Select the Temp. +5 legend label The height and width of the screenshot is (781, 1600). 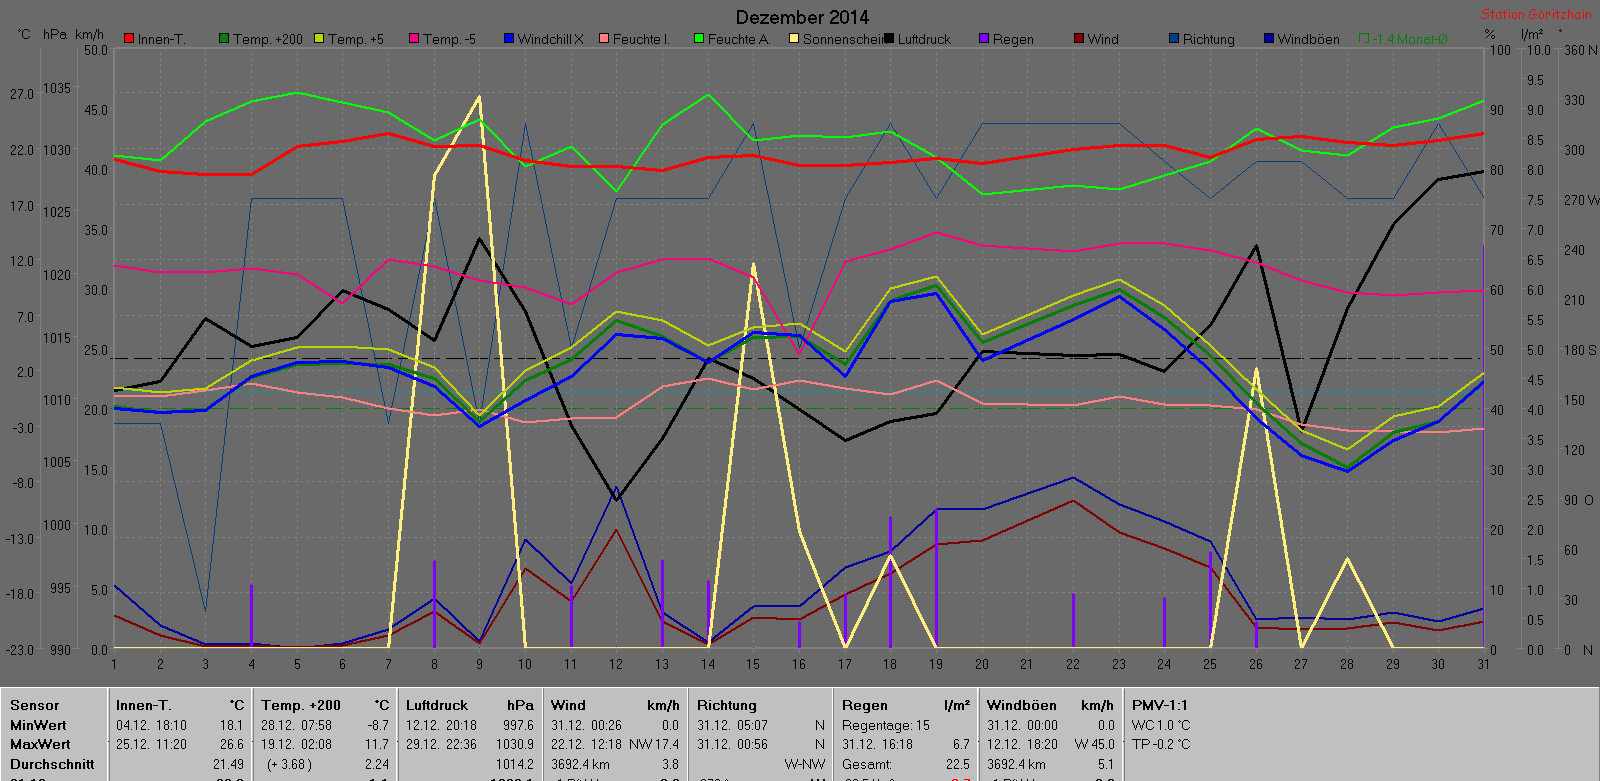[356, 40]
